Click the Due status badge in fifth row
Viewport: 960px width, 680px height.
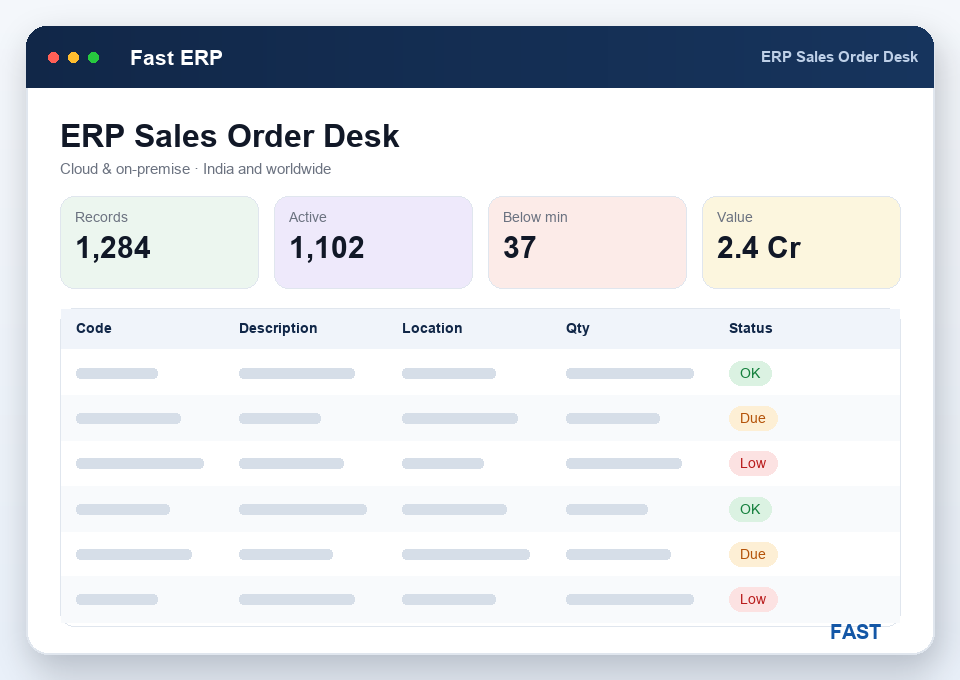tap(753, 555)
